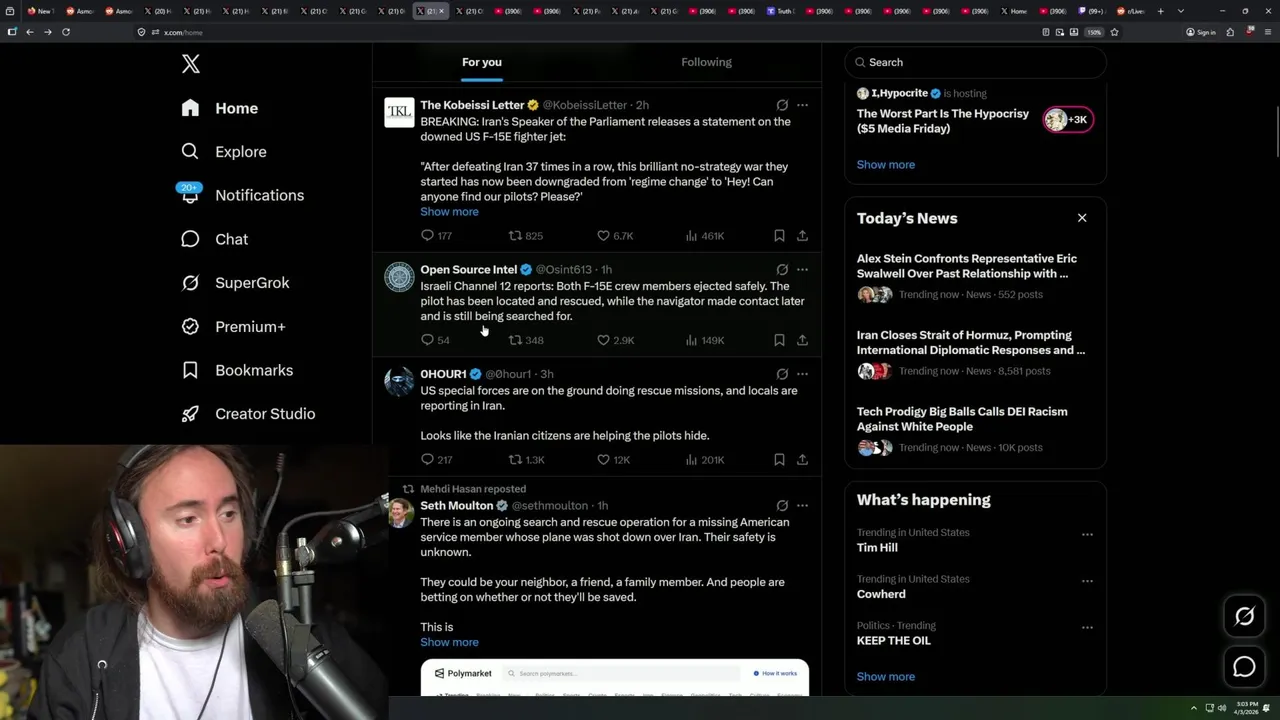Open more options for Cowherd trend
Screen dimensions: 1280x720
pyautogui.click(x=1087, y=580)
